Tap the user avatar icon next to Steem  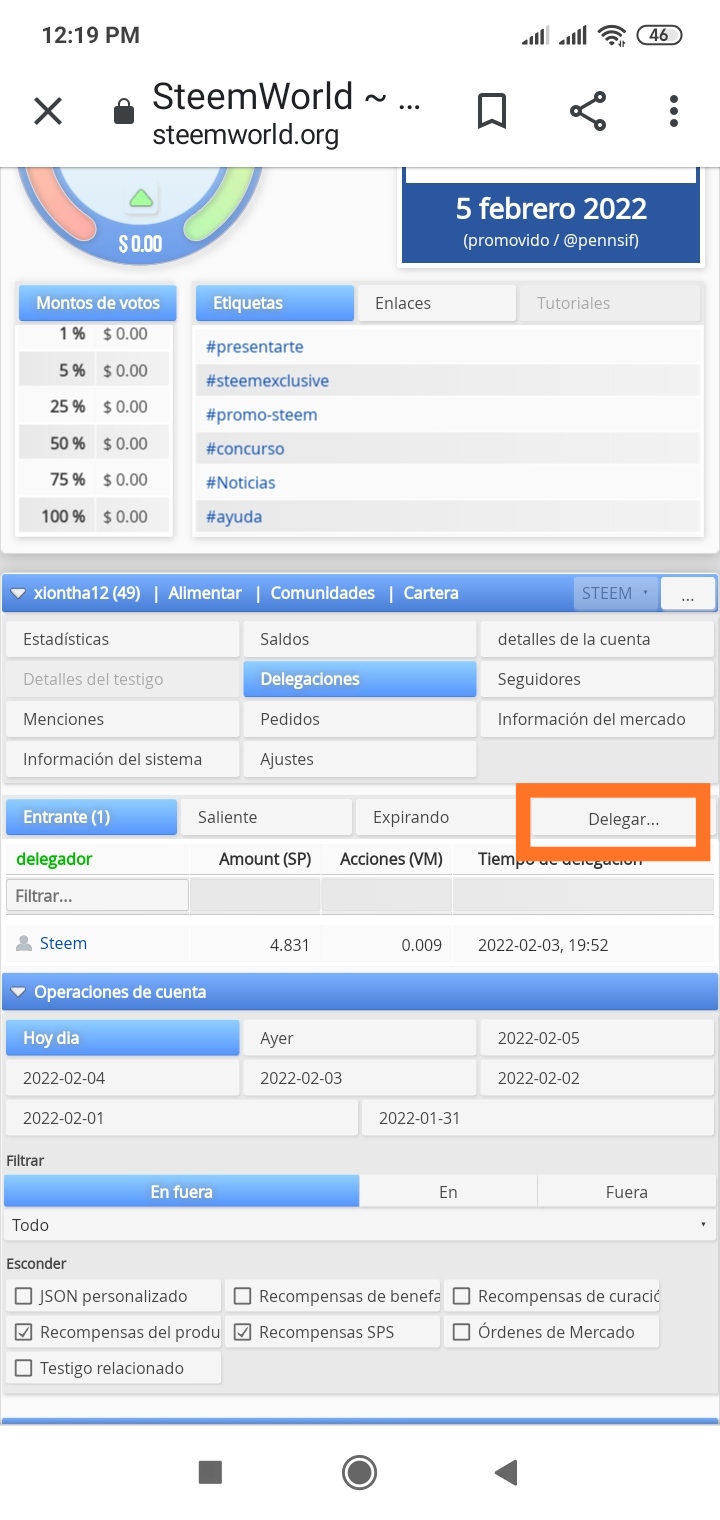point(24,943)
